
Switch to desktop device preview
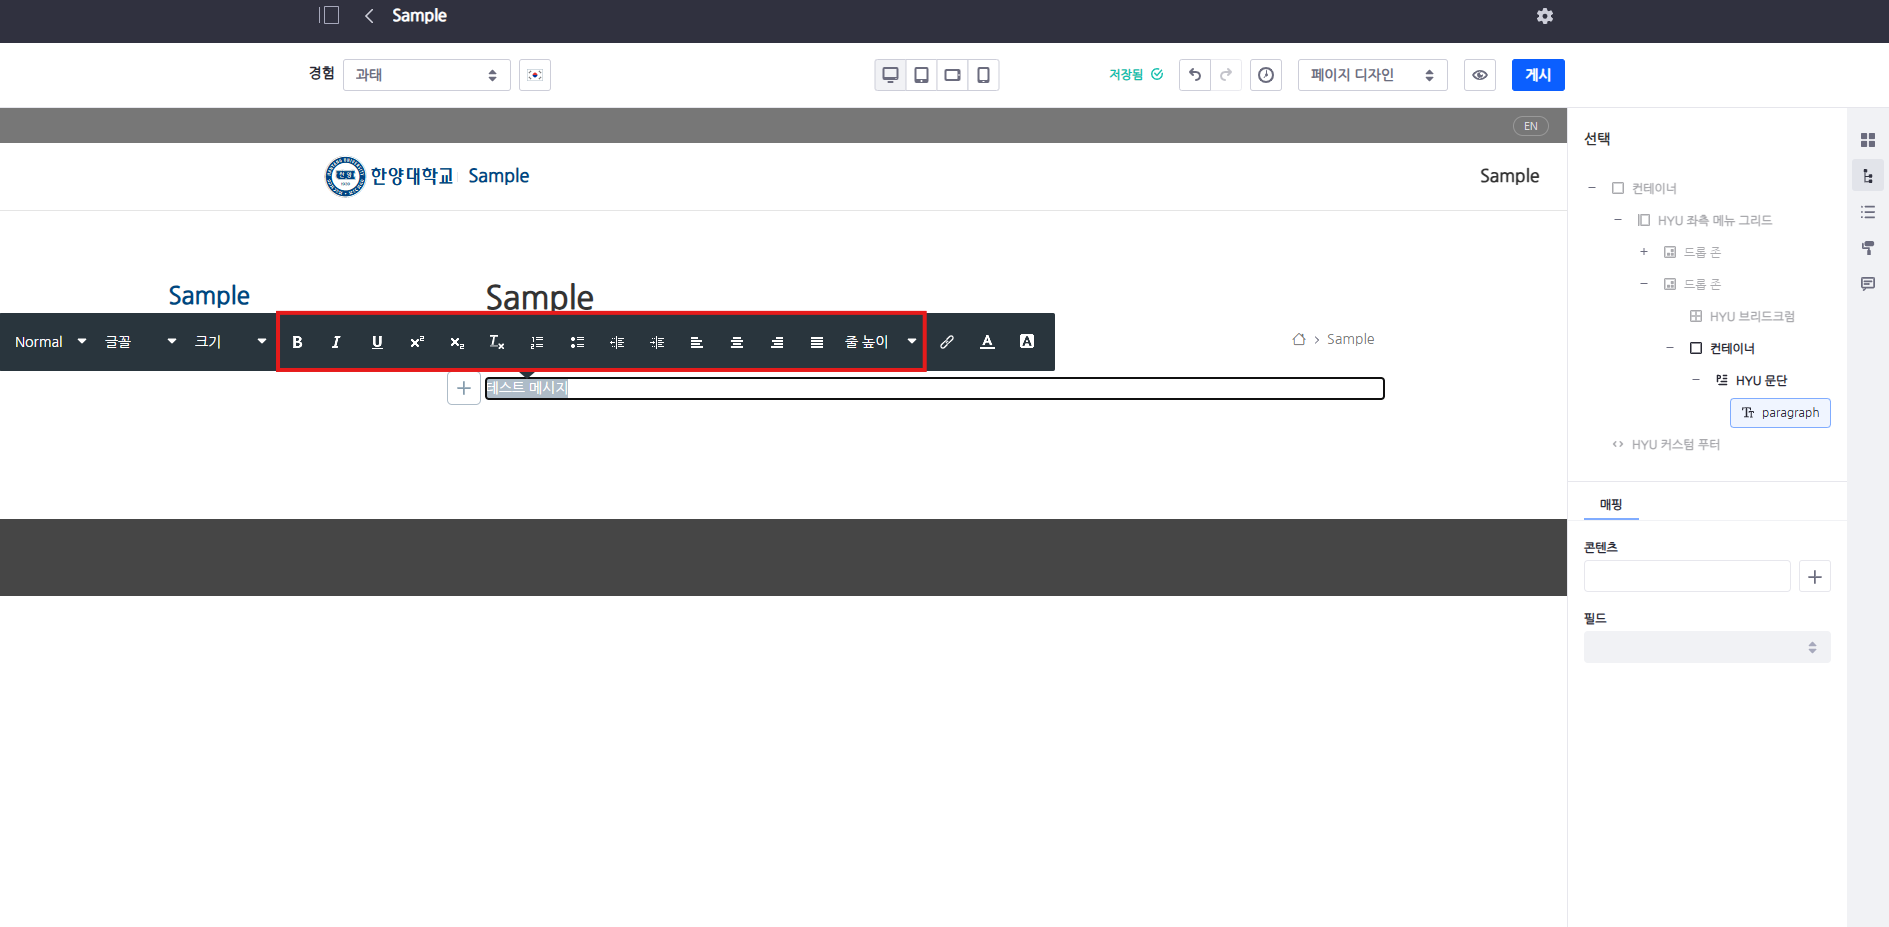pyautogui.click(x=890, y=75)
